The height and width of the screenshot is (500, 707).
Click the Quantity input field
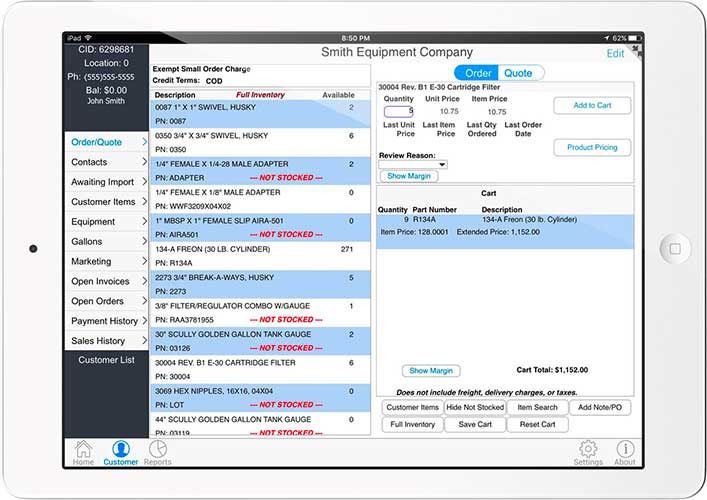click(399, 111)
